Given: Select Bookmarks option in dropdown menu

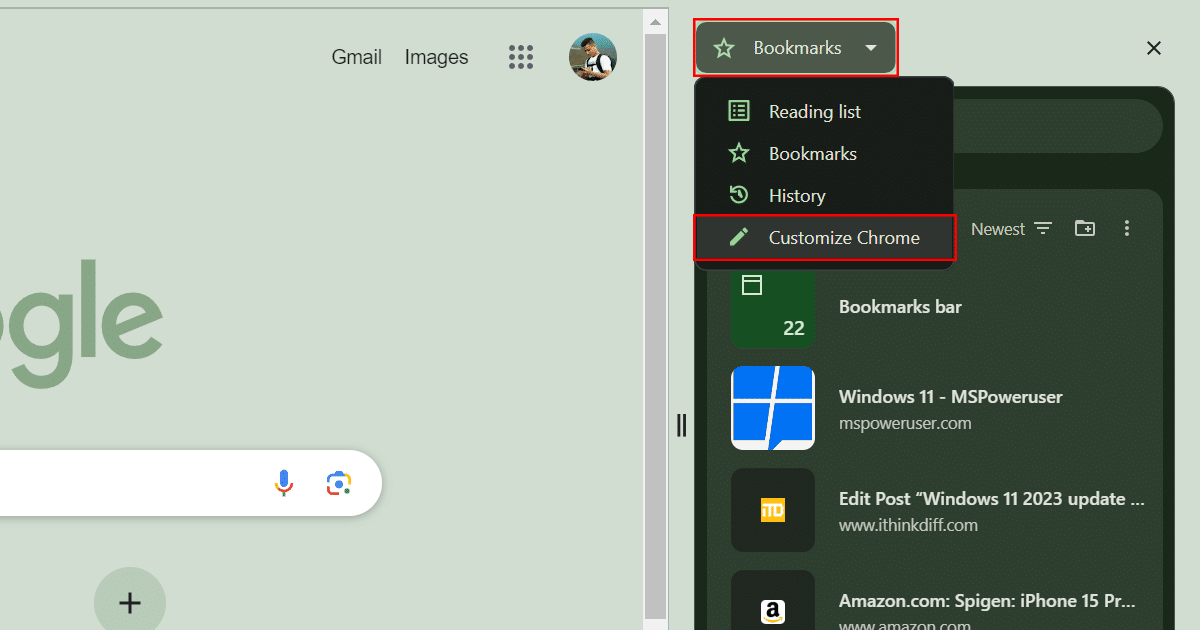Looking at the screenshot, I should [812, 154].
